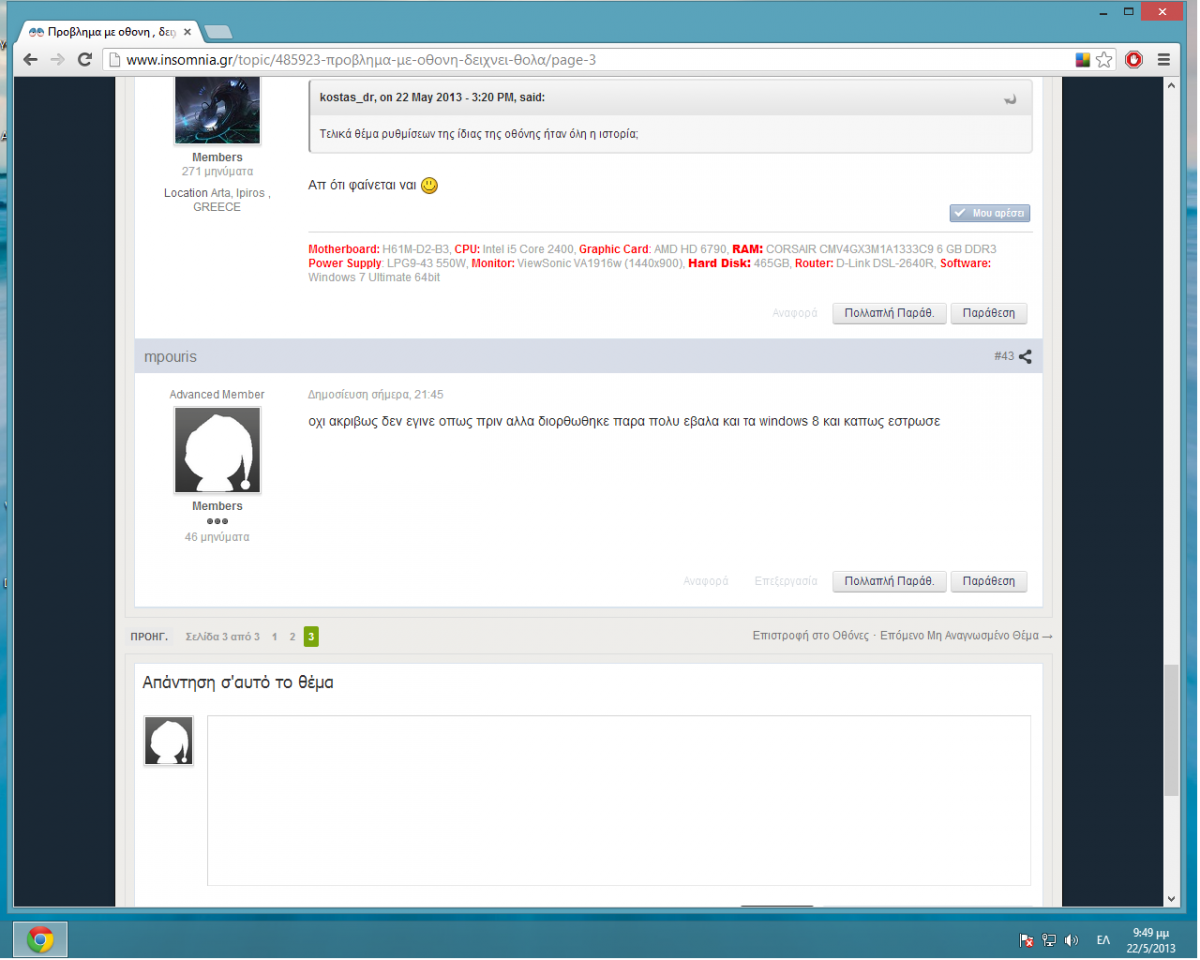Screen dimensions: 1200x960
Task: Click the Δημοσίευση σήμερα, 21:45 timestamp
Action: click(376, 395)
